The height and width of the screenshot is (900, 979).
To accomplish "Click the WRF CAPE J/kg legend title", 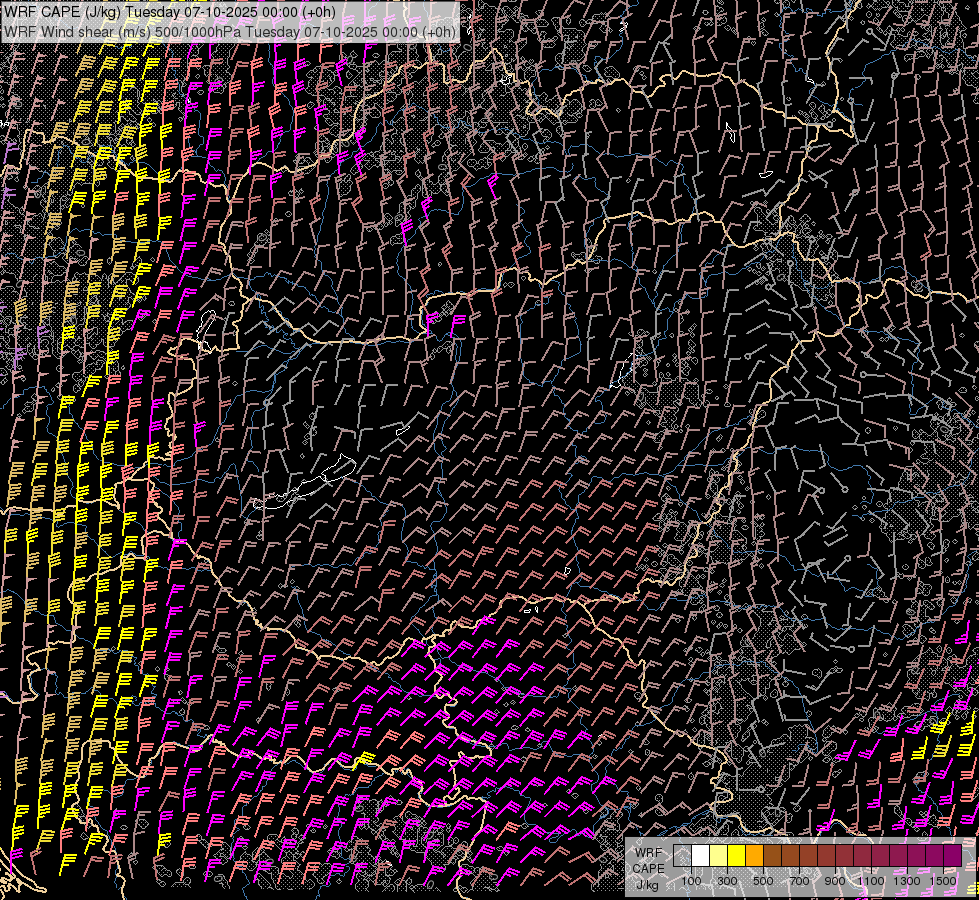I will coord(648,868).
